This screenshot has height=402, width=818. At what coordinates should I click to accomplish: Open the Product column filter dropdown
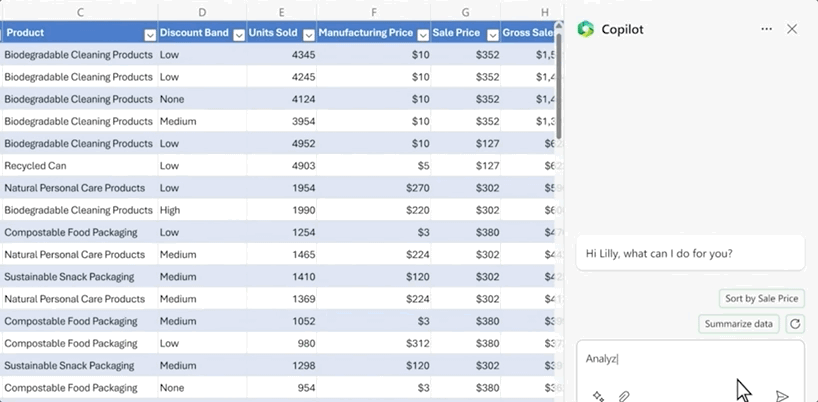150,34
